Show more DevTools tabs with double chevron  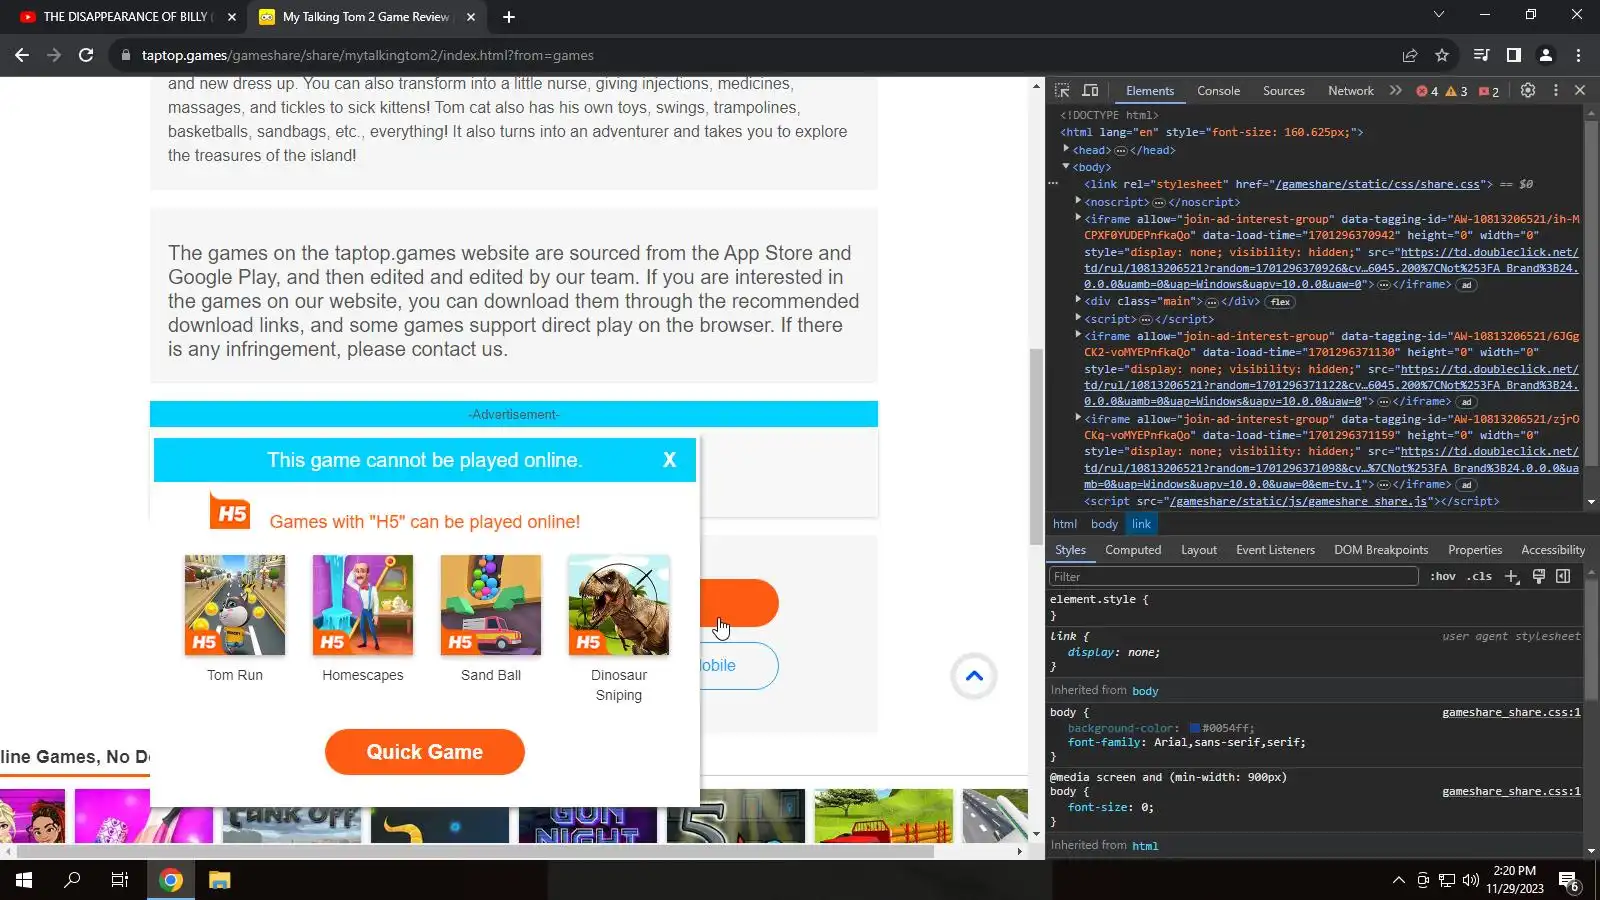(x=1396, y=90)
